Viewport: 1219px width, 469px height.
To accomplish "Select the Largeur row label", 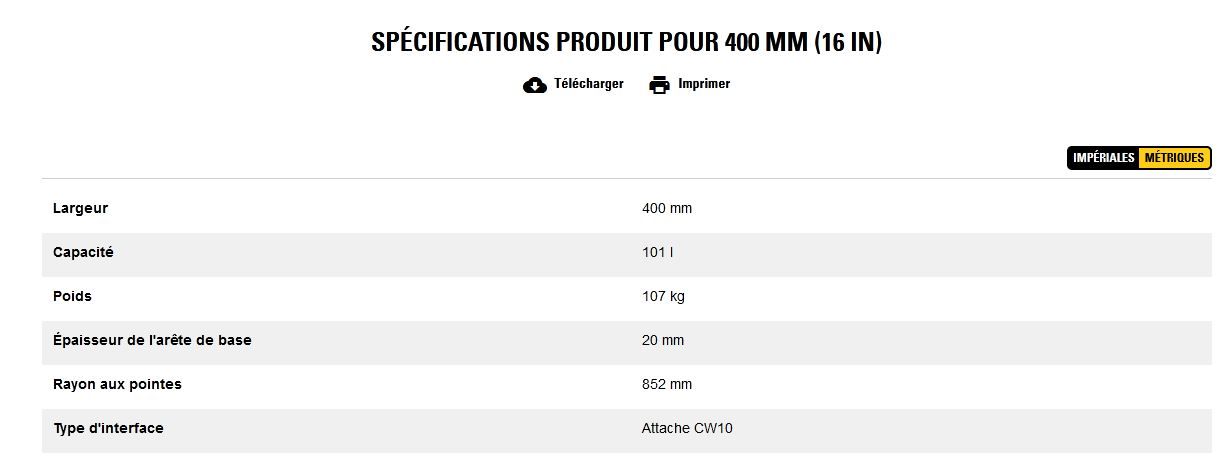I will click(x=80, y=208).
